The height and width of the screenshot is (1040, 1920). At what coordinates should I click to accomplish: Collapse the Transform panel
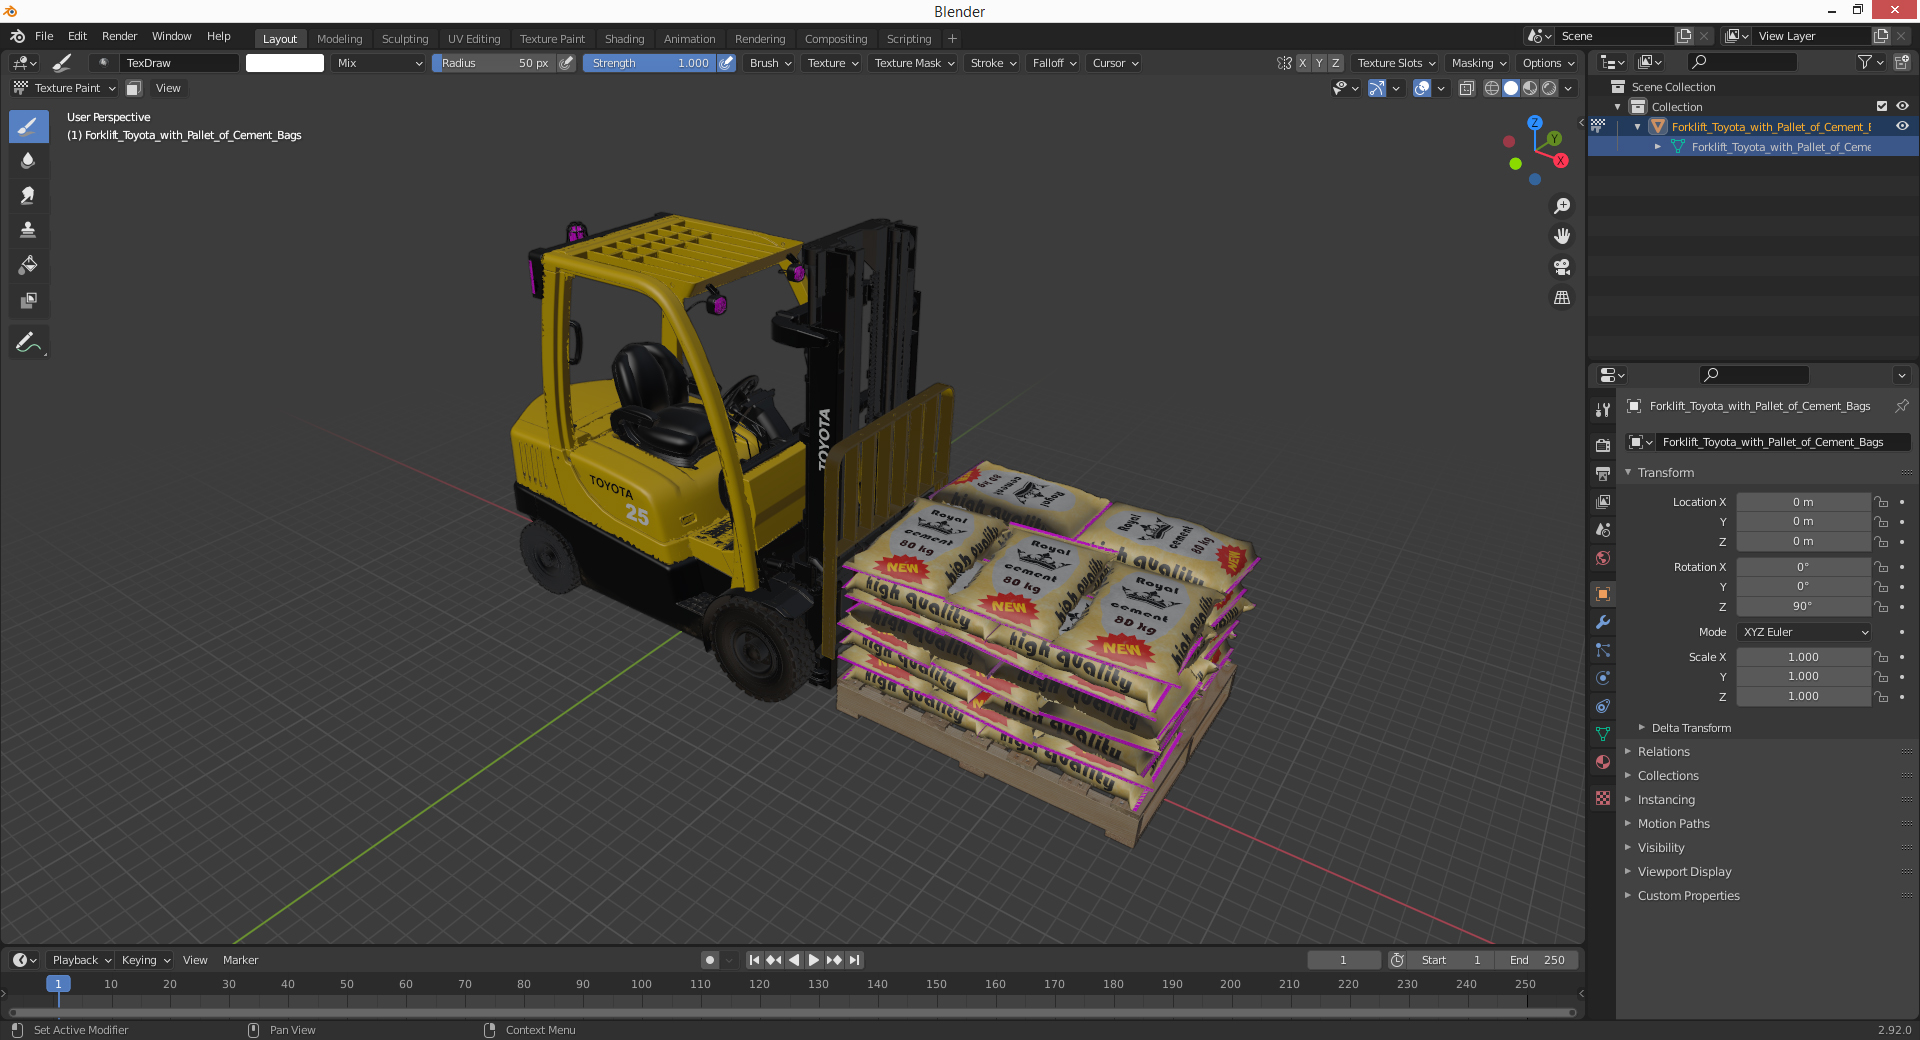tap(1665, 473)
